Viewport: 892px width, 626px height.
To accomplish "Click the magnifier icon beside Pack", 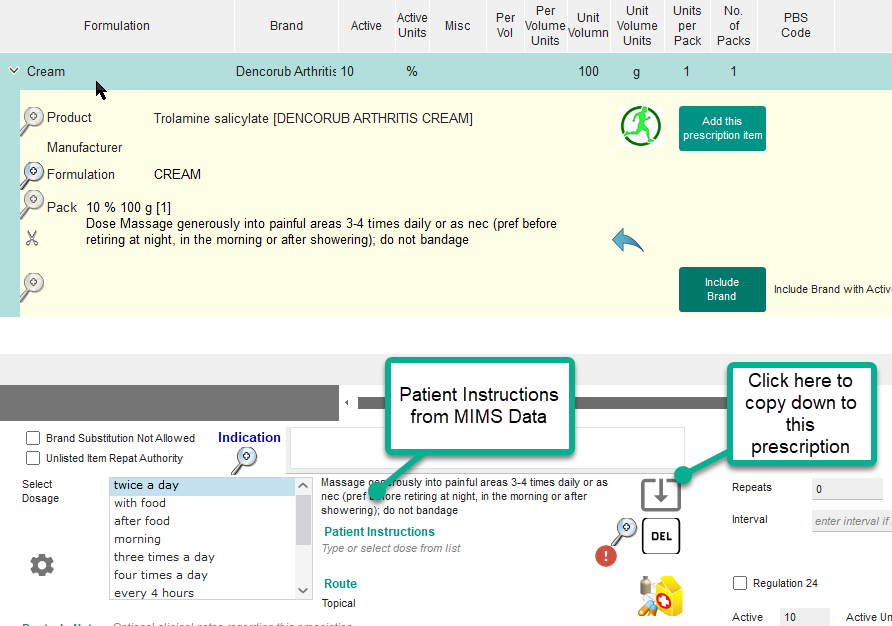I will pyautogui.click(x=32, y=204).
